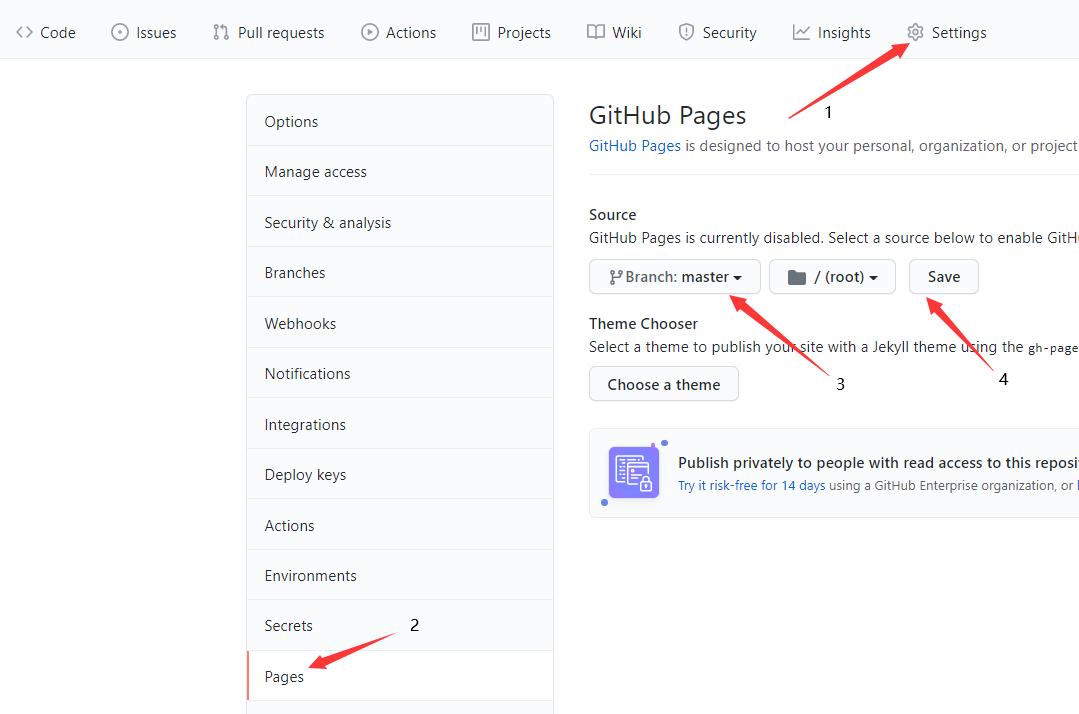1079x714 pixels.
Task: Open Deploy keys settings
Action: click(x=400, y=475)
